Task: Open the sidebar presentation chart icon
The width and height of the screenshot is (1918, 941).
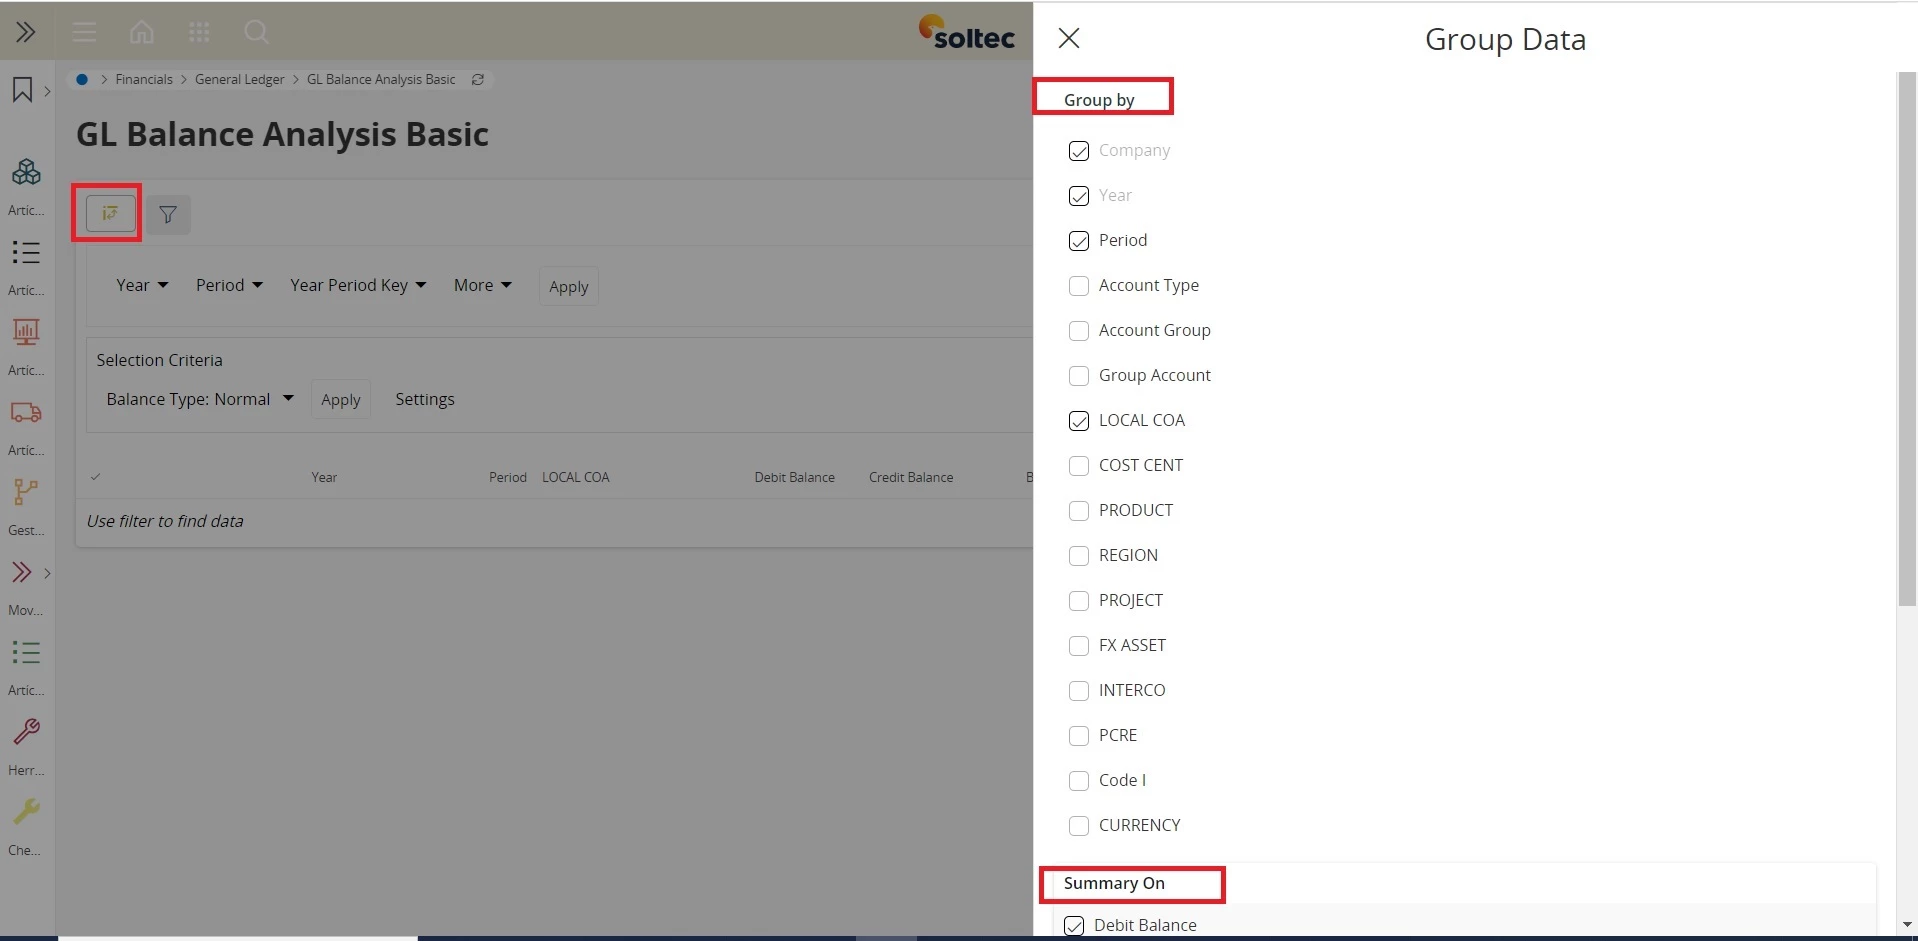Action: (26, 332)
